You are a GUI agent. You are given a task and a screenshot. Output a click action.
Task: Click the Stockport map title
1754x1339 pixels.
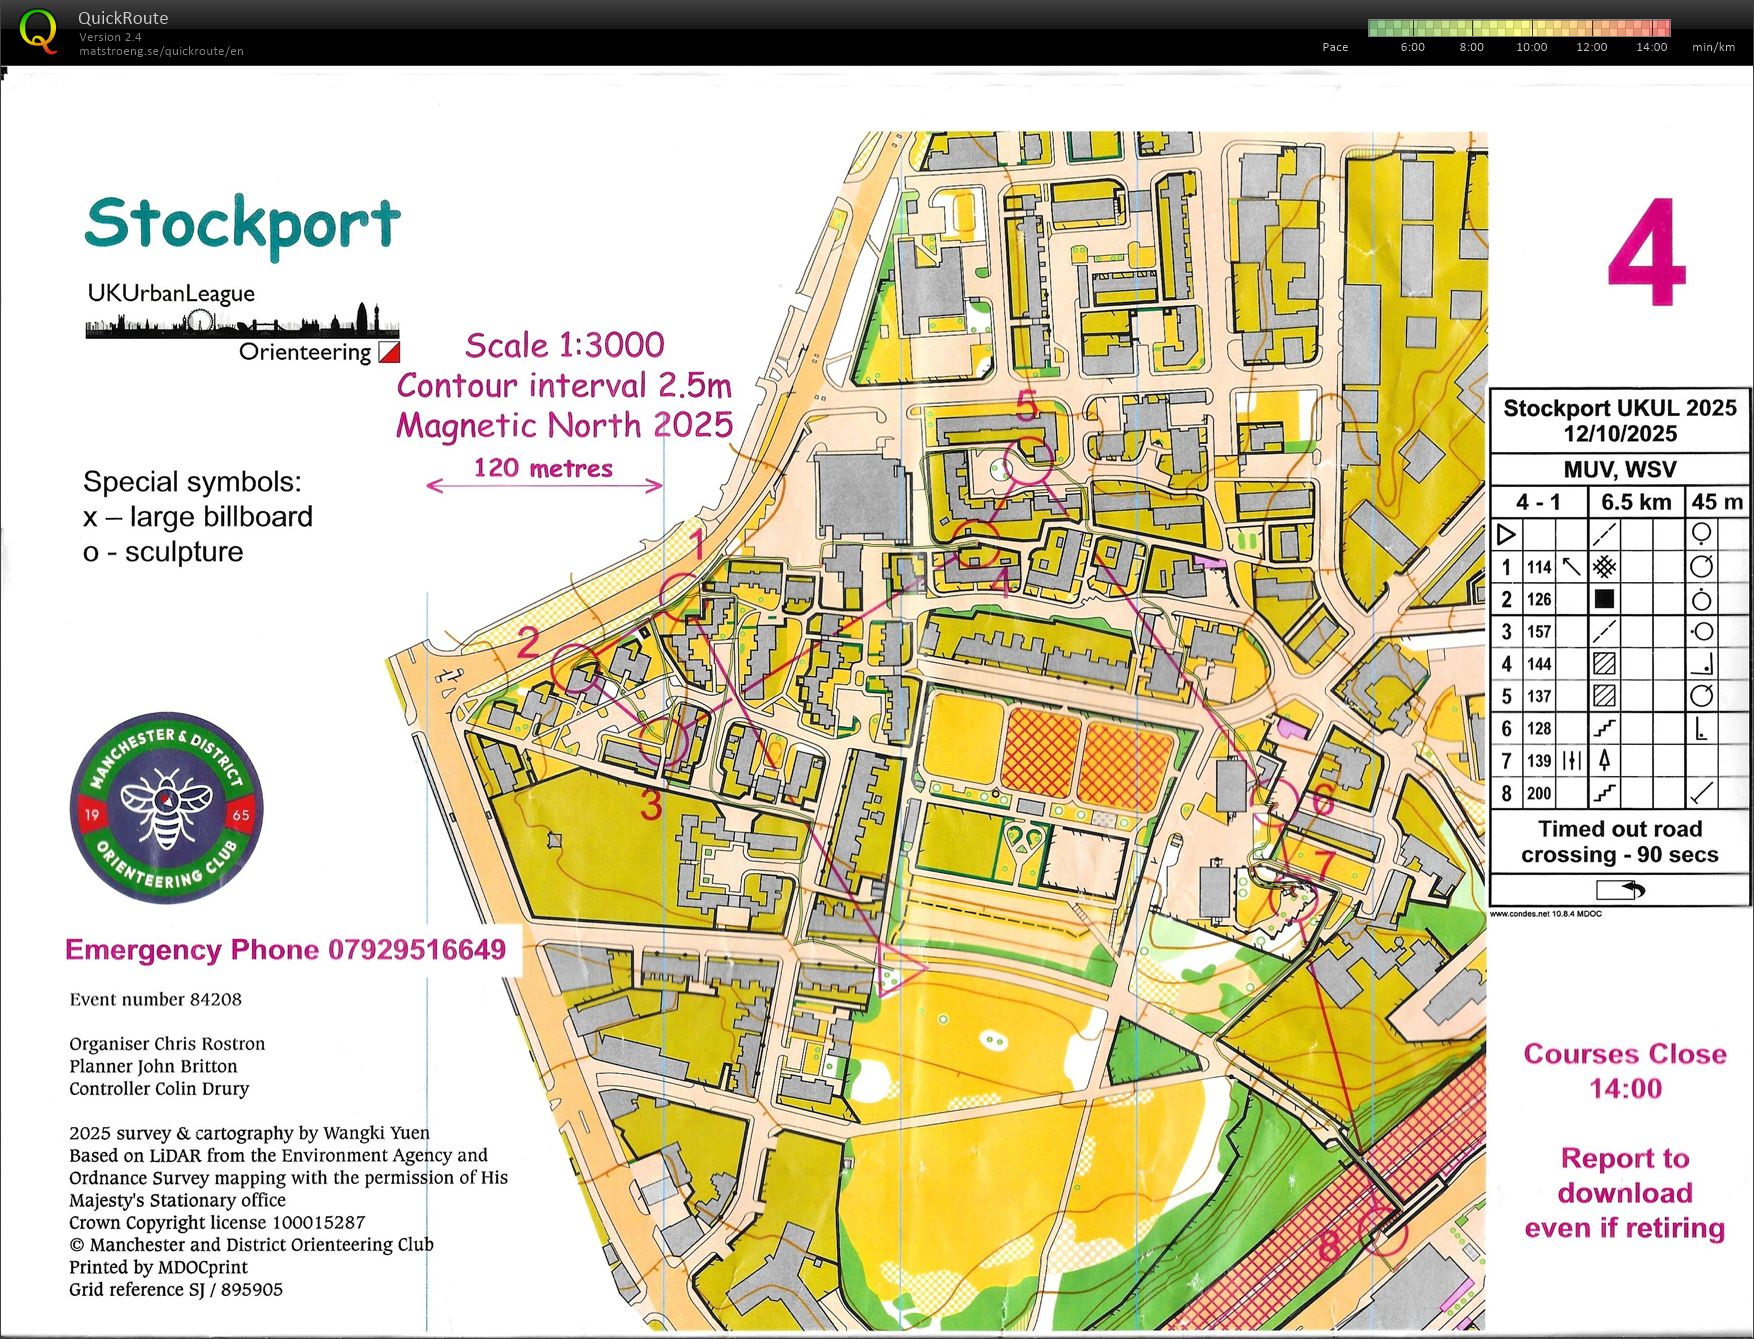tap(243, 222)
